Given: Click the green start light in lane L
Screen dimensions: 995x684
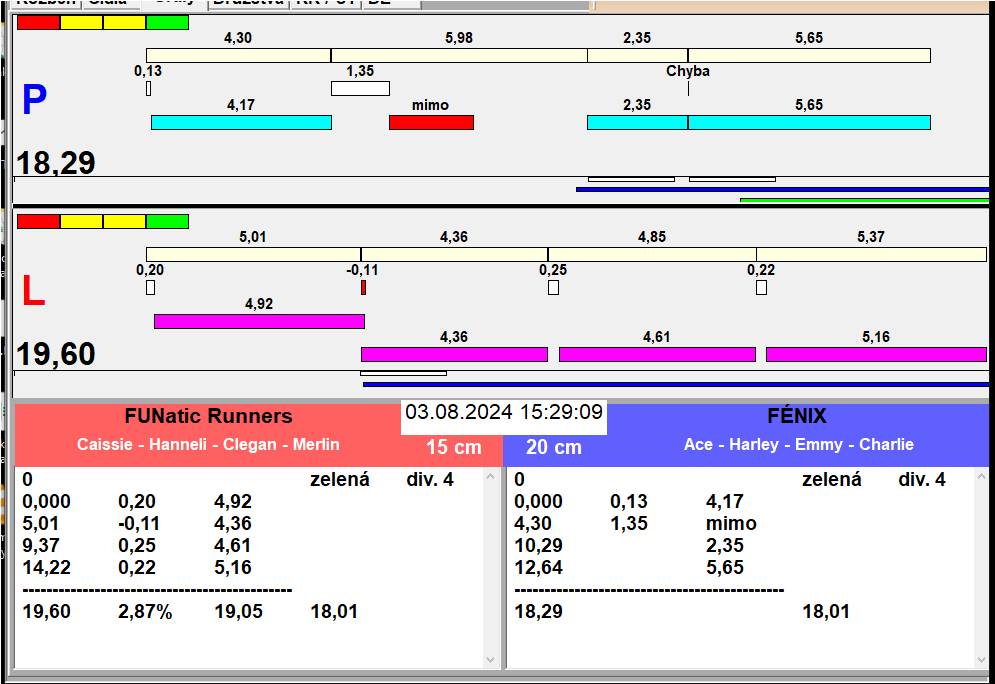Looking at the screenshot, I should click(167, 221).
